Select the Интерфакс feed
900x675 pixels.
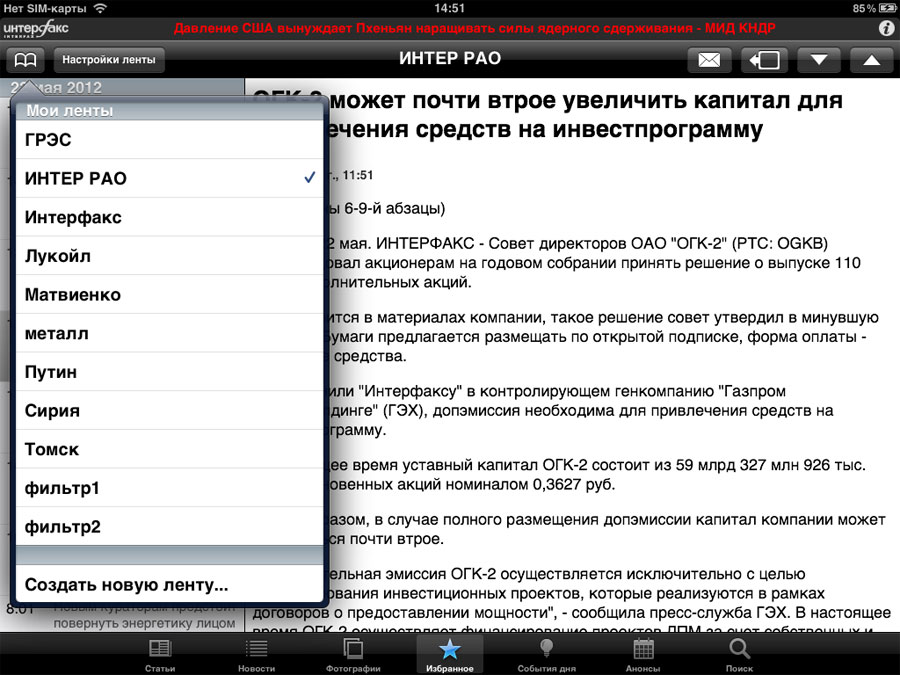tap(169, 217)
